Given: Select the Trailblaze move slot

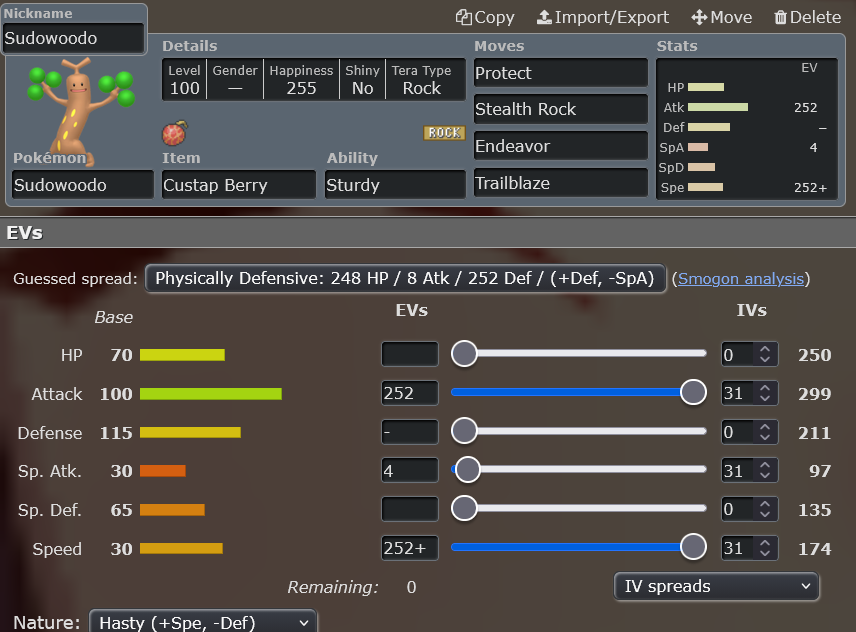Looking at the screenshot, I should 561,183.
